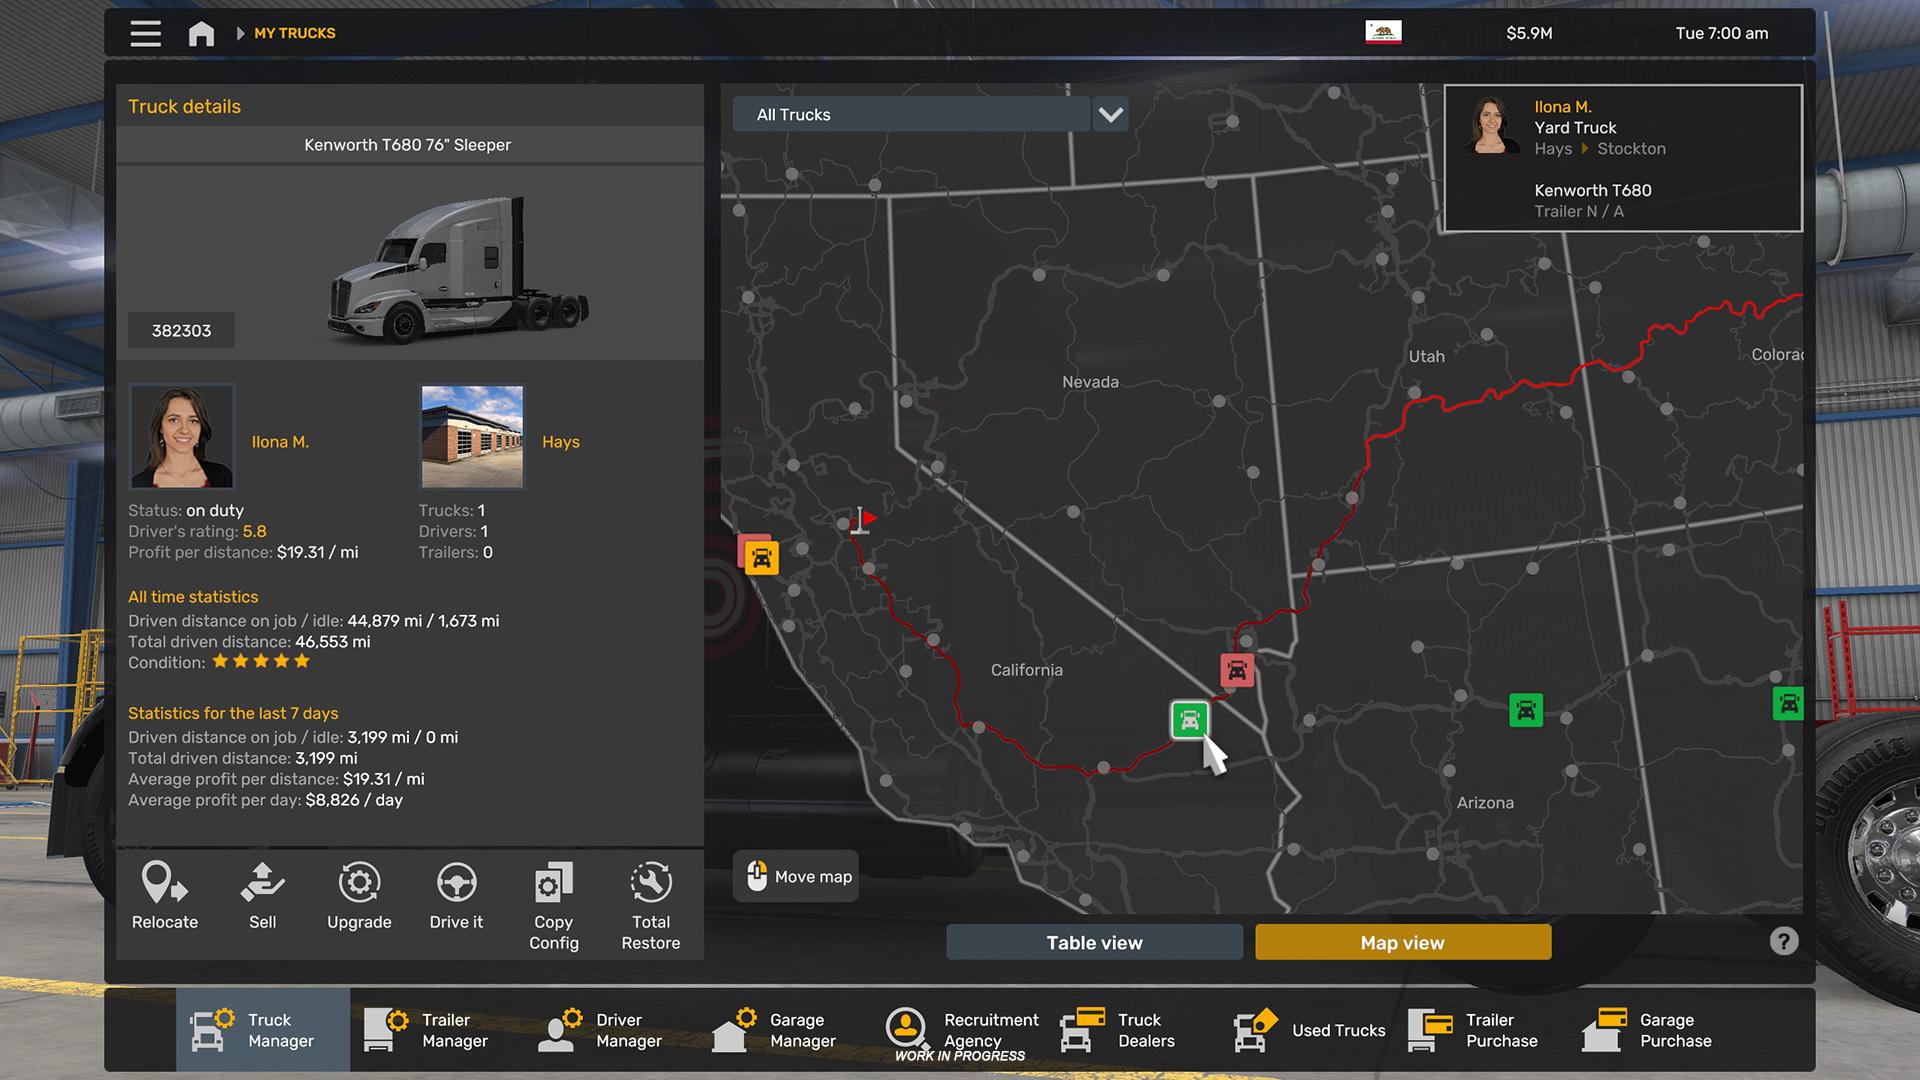Go to the home screen icon

[201, 34]
